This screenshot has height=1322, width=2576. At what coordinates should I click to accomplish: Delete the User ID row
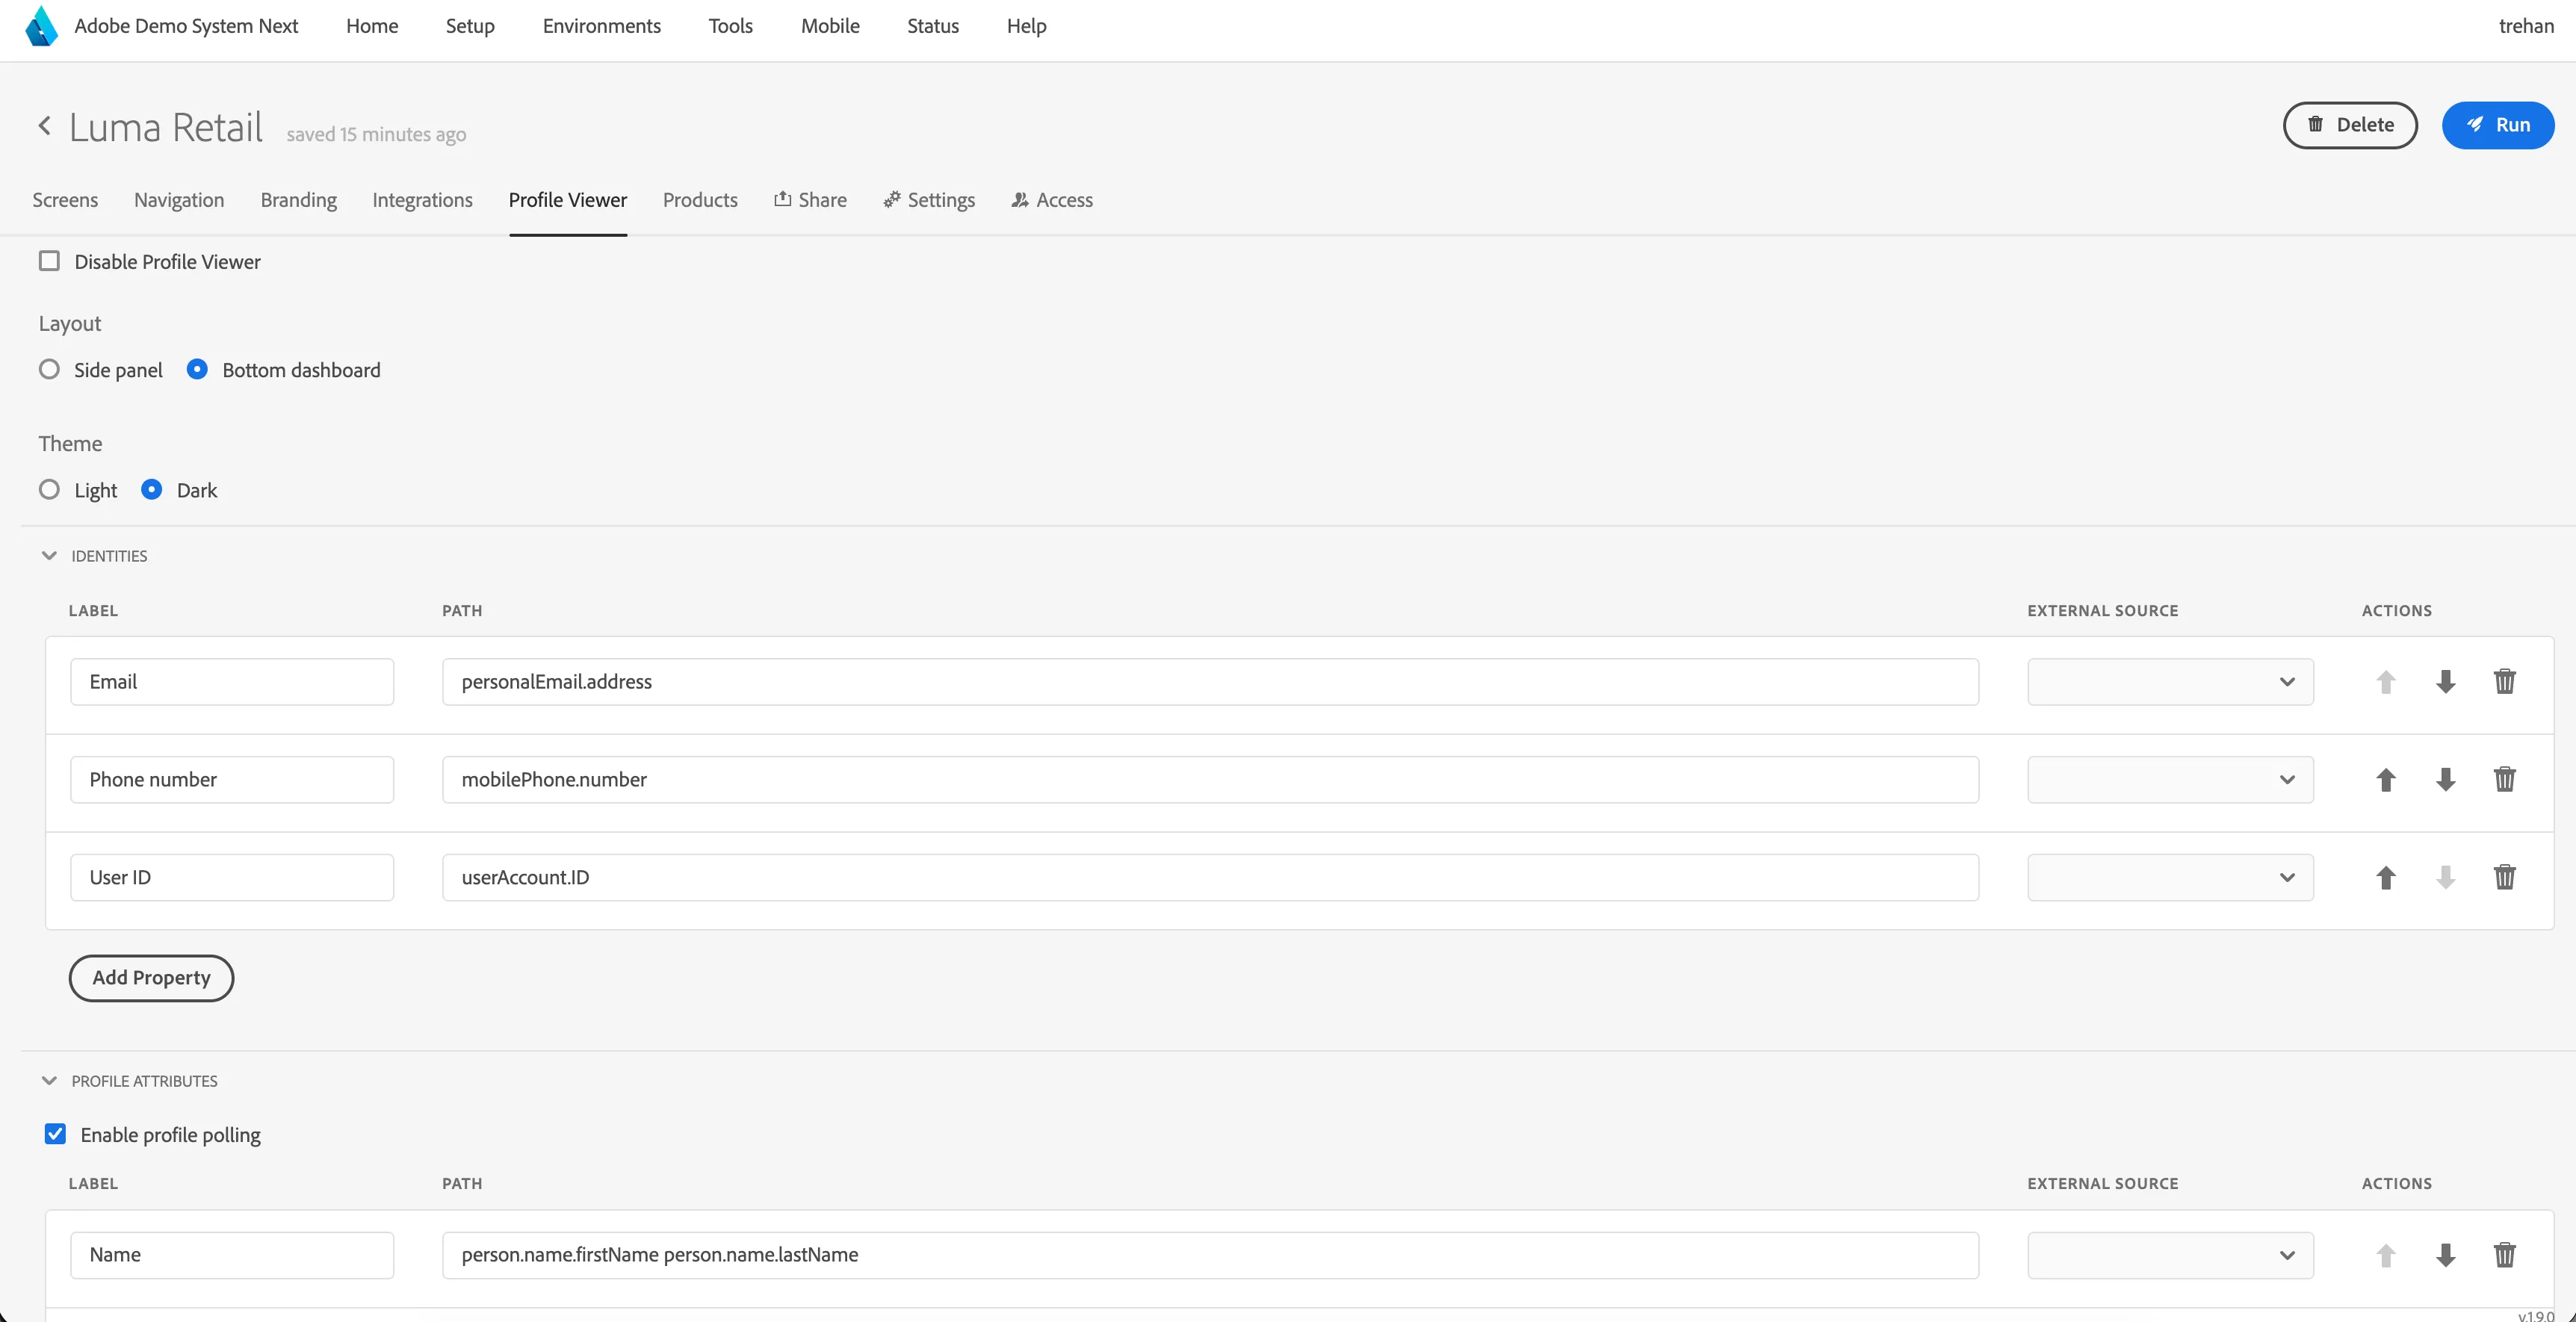(2505, 878)
